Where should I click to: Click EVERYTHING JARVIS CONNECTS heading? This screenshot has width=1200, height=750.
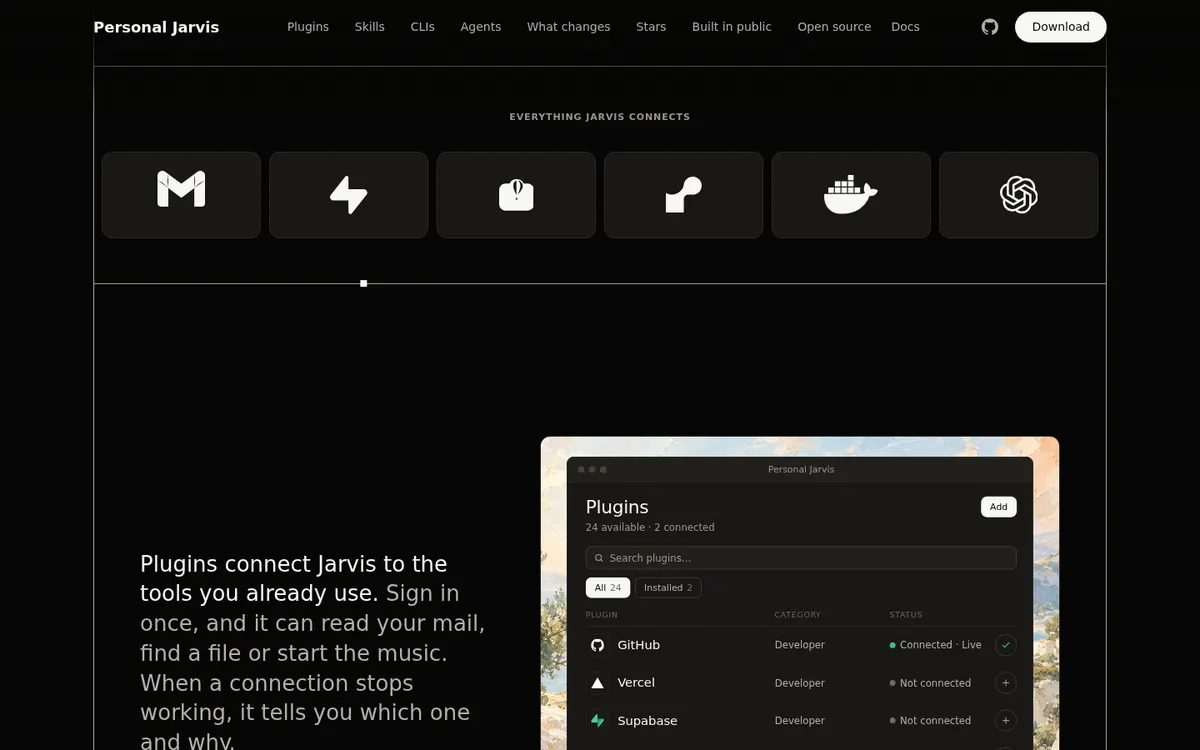[x=600, y=117]
